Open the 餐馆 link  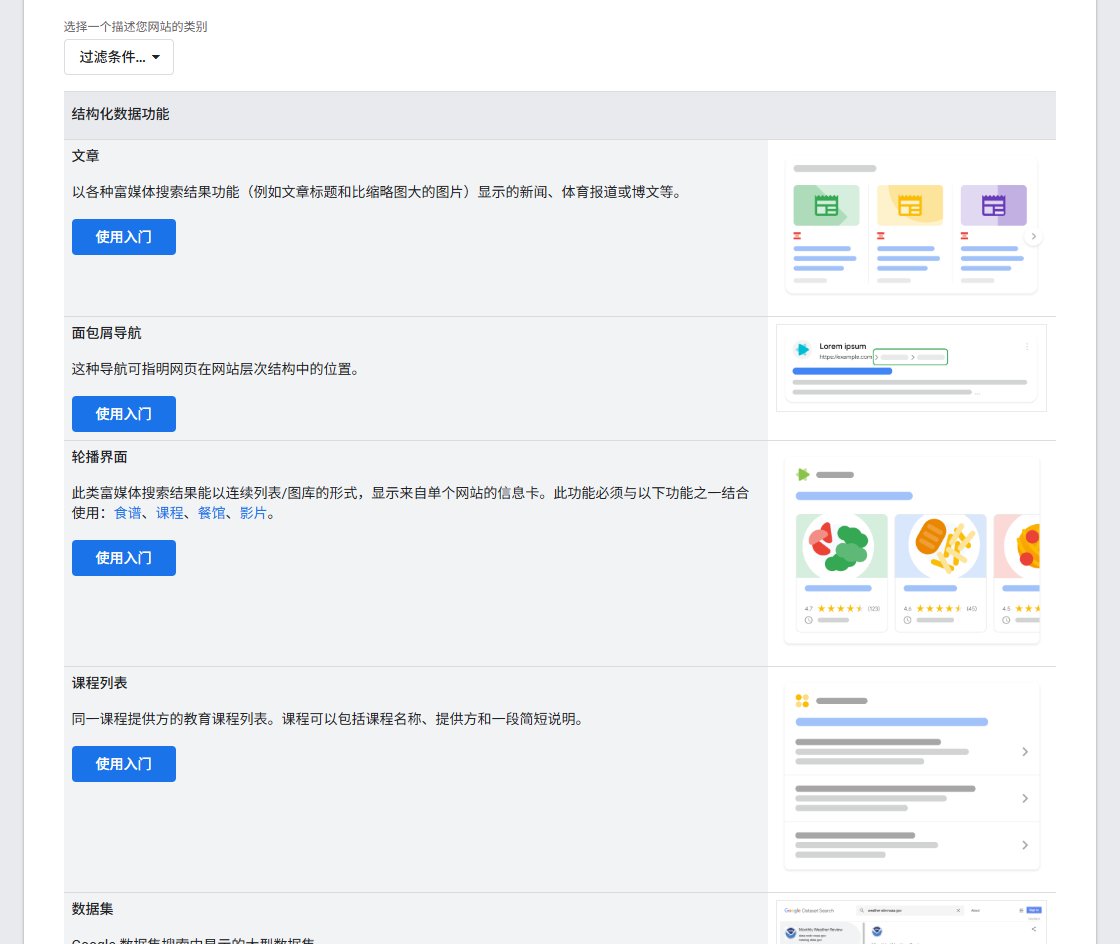pos(211,513)
